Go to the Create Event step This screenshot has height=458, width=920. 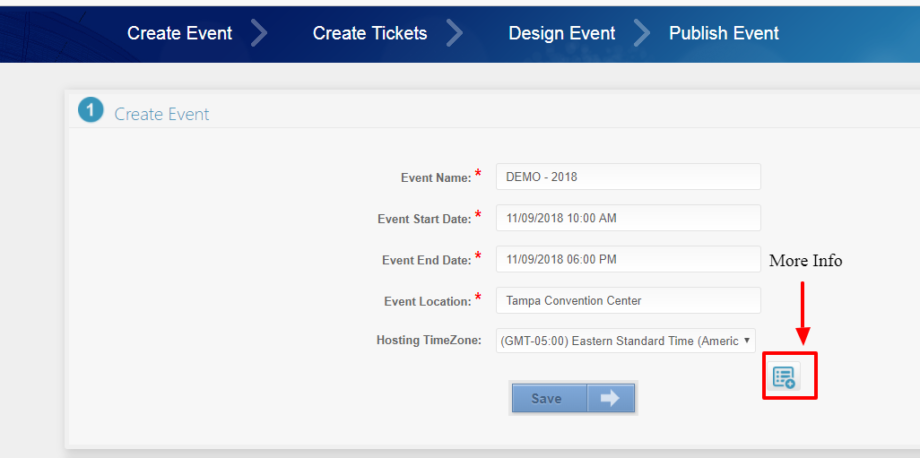tap(179, 33)
